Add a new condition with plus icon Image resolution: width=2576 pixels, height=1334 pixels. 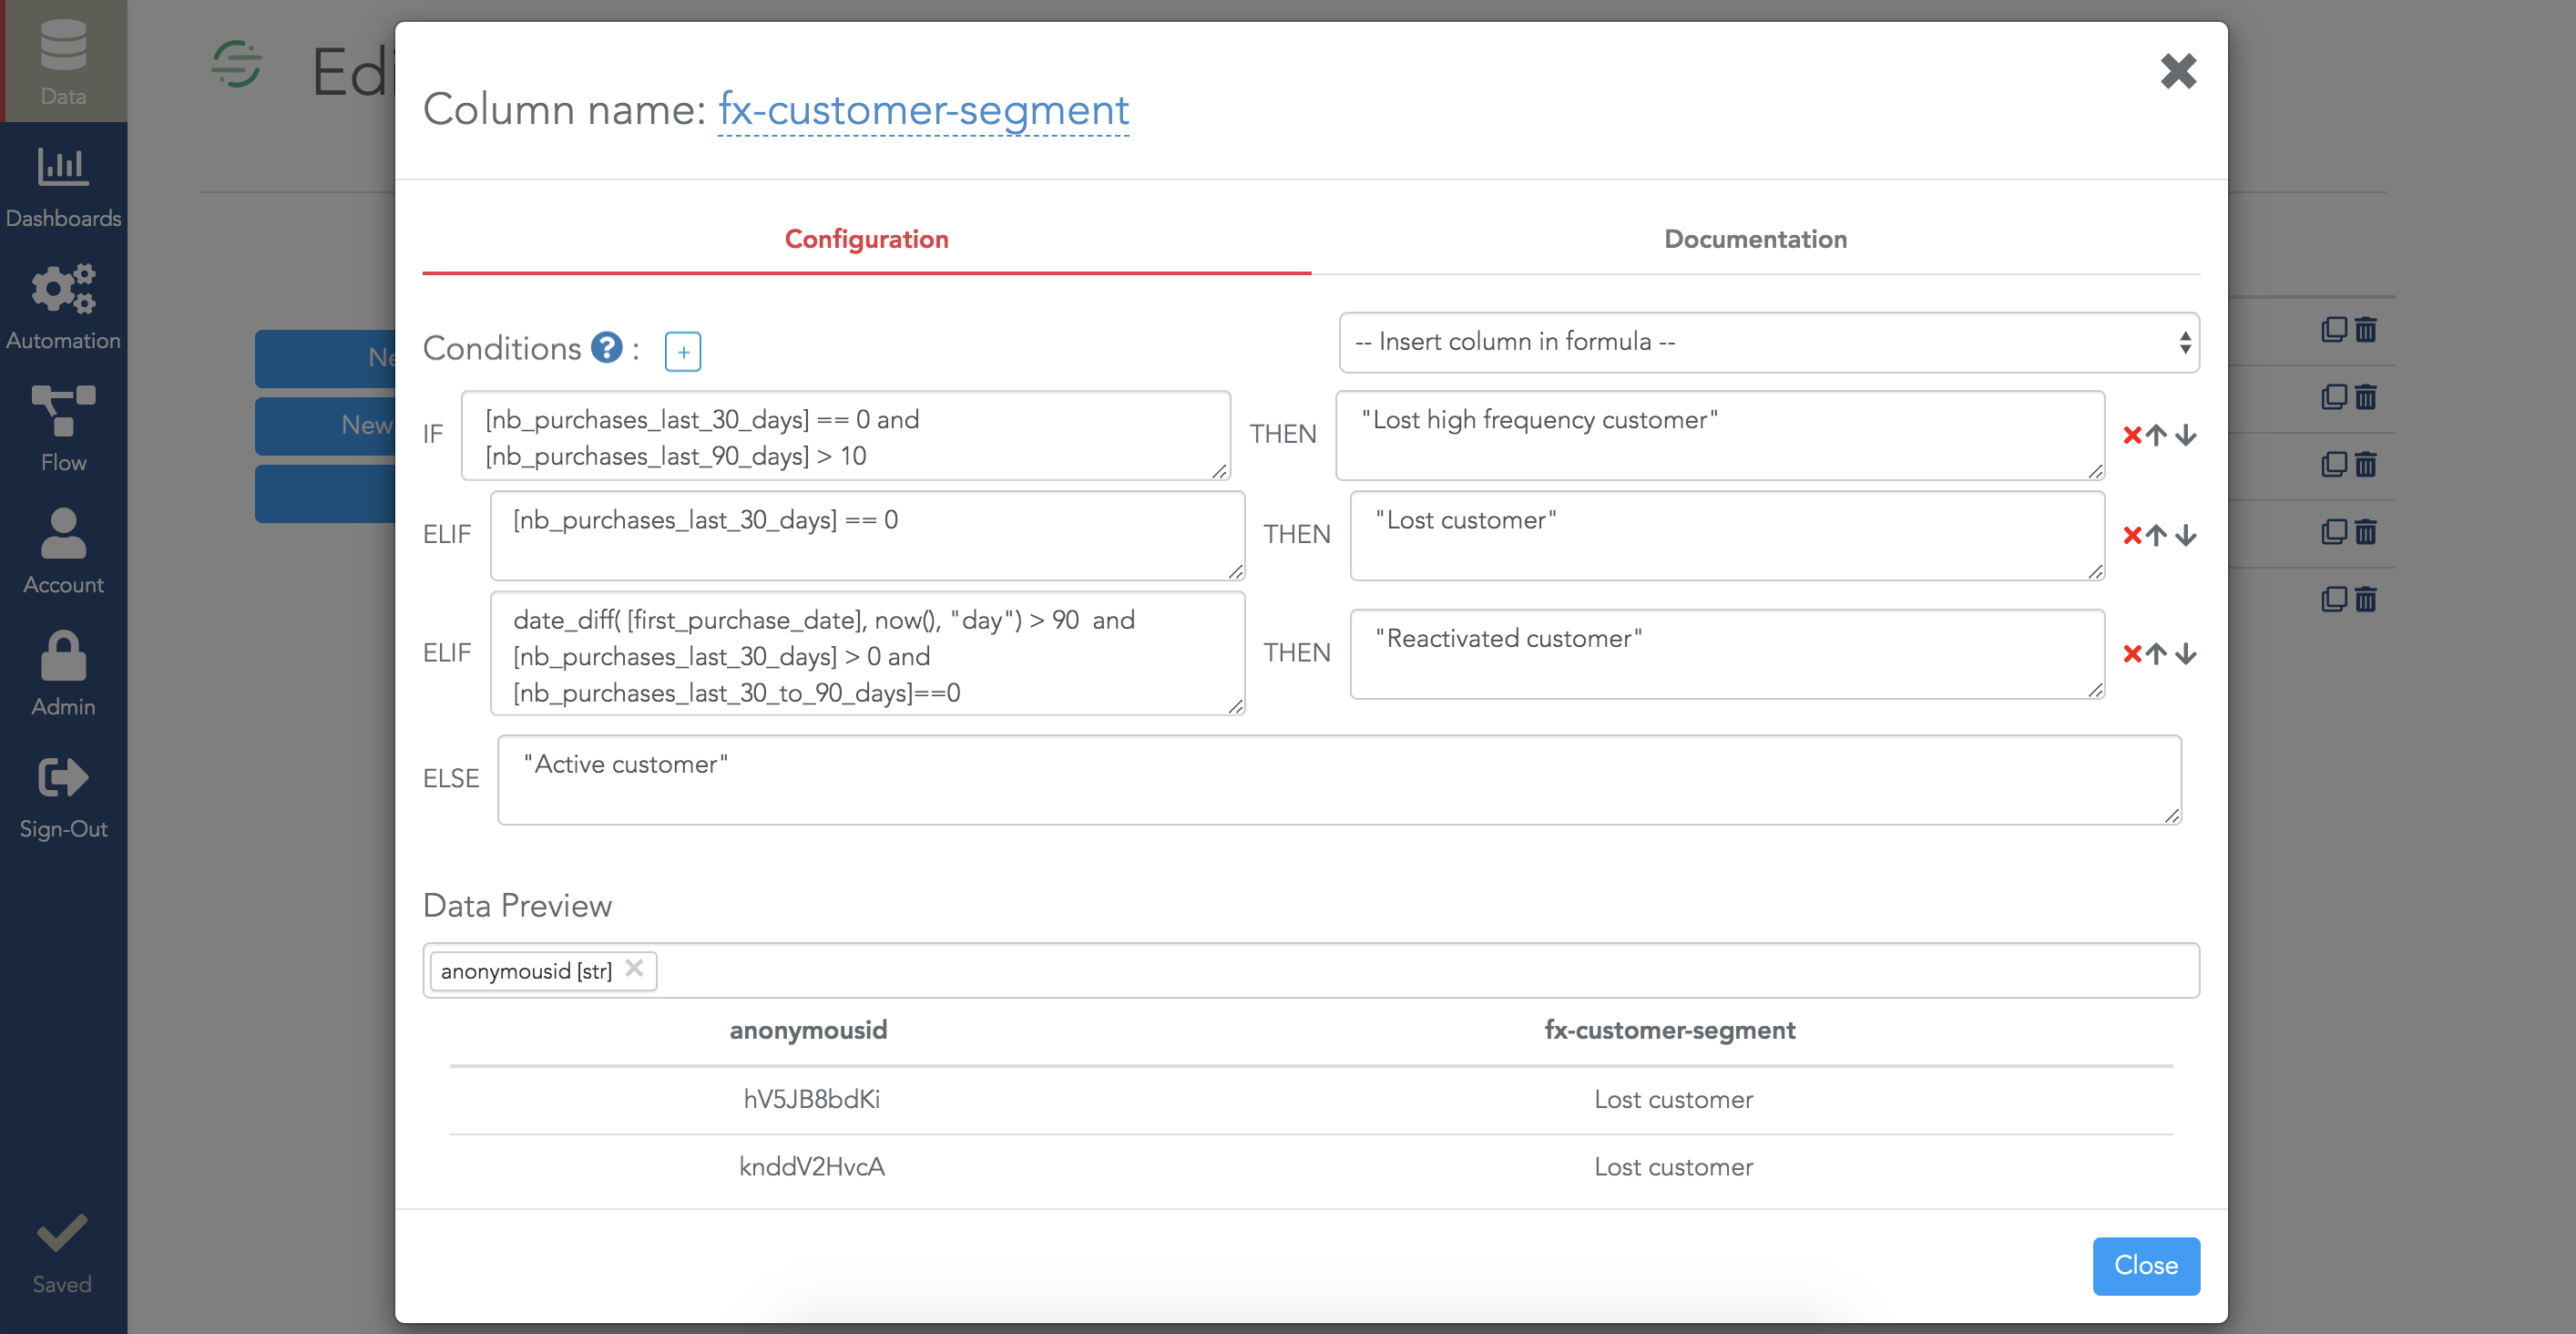(x=683, y=351)
